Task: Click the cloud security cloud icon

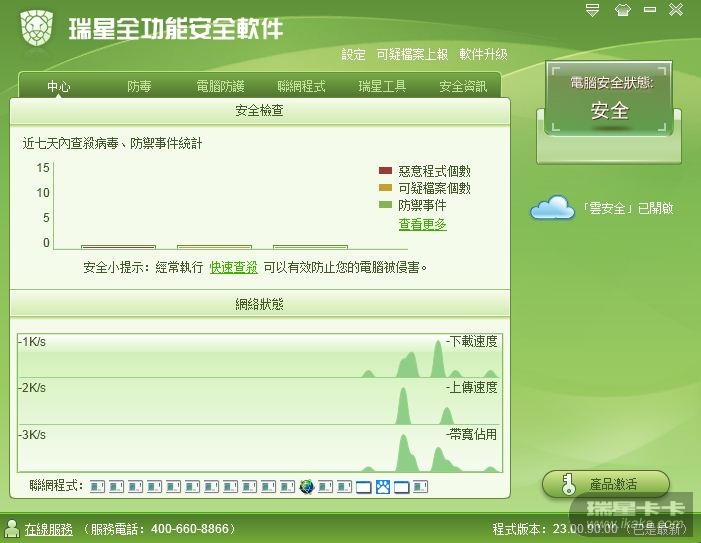Action: pos(553,207)
